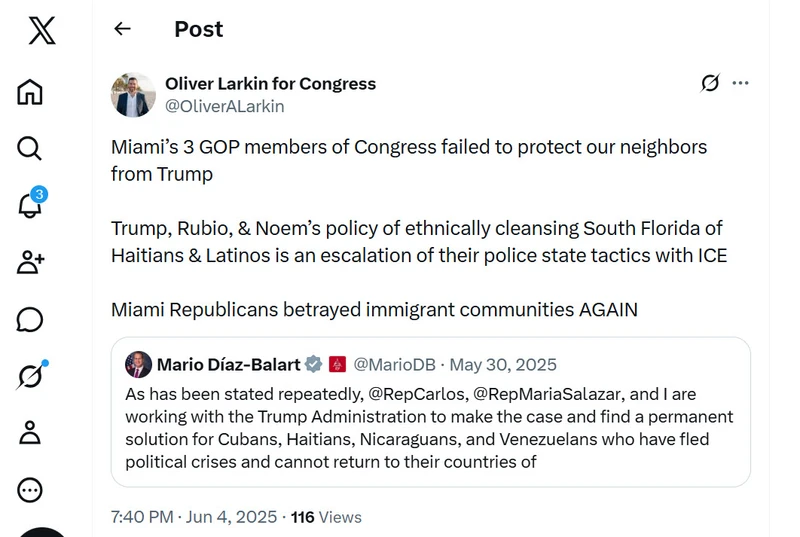Open Grok in the sidebar
This screenshot has height=537, width=800.
(32, 375)
